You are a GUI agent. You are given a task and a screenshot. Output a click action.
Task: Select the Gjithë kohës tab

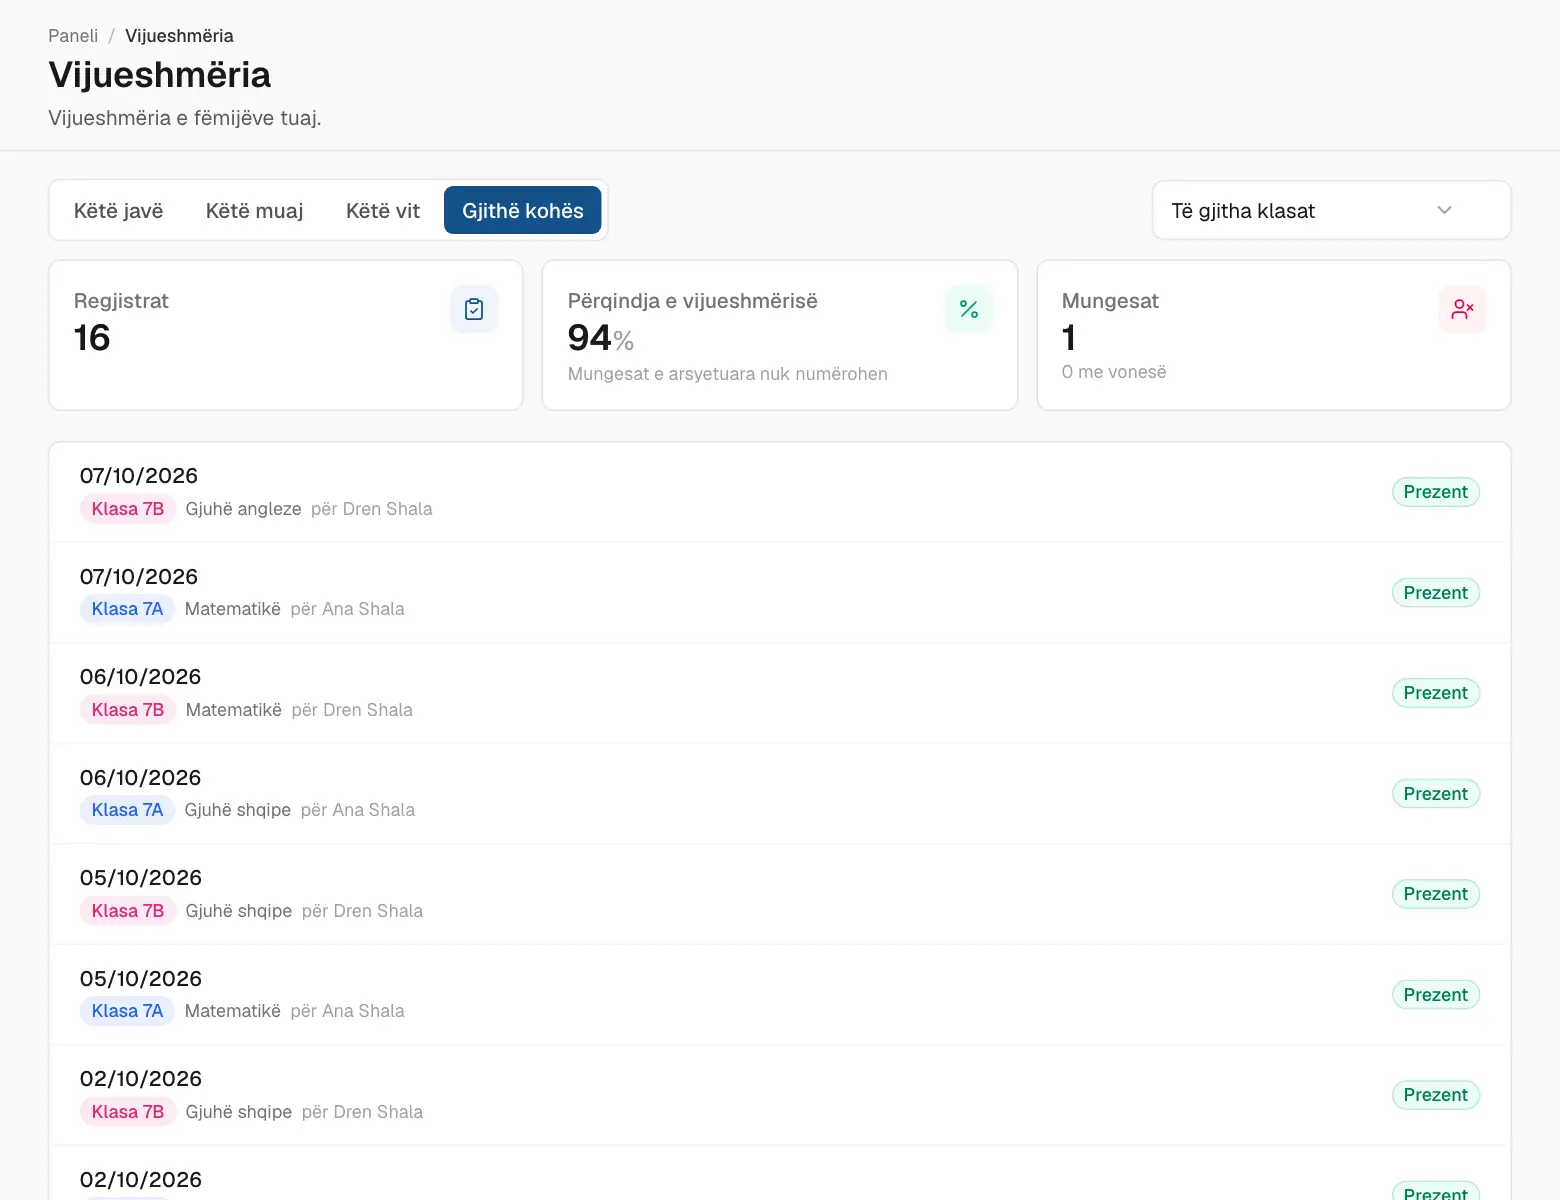(523, 210)
